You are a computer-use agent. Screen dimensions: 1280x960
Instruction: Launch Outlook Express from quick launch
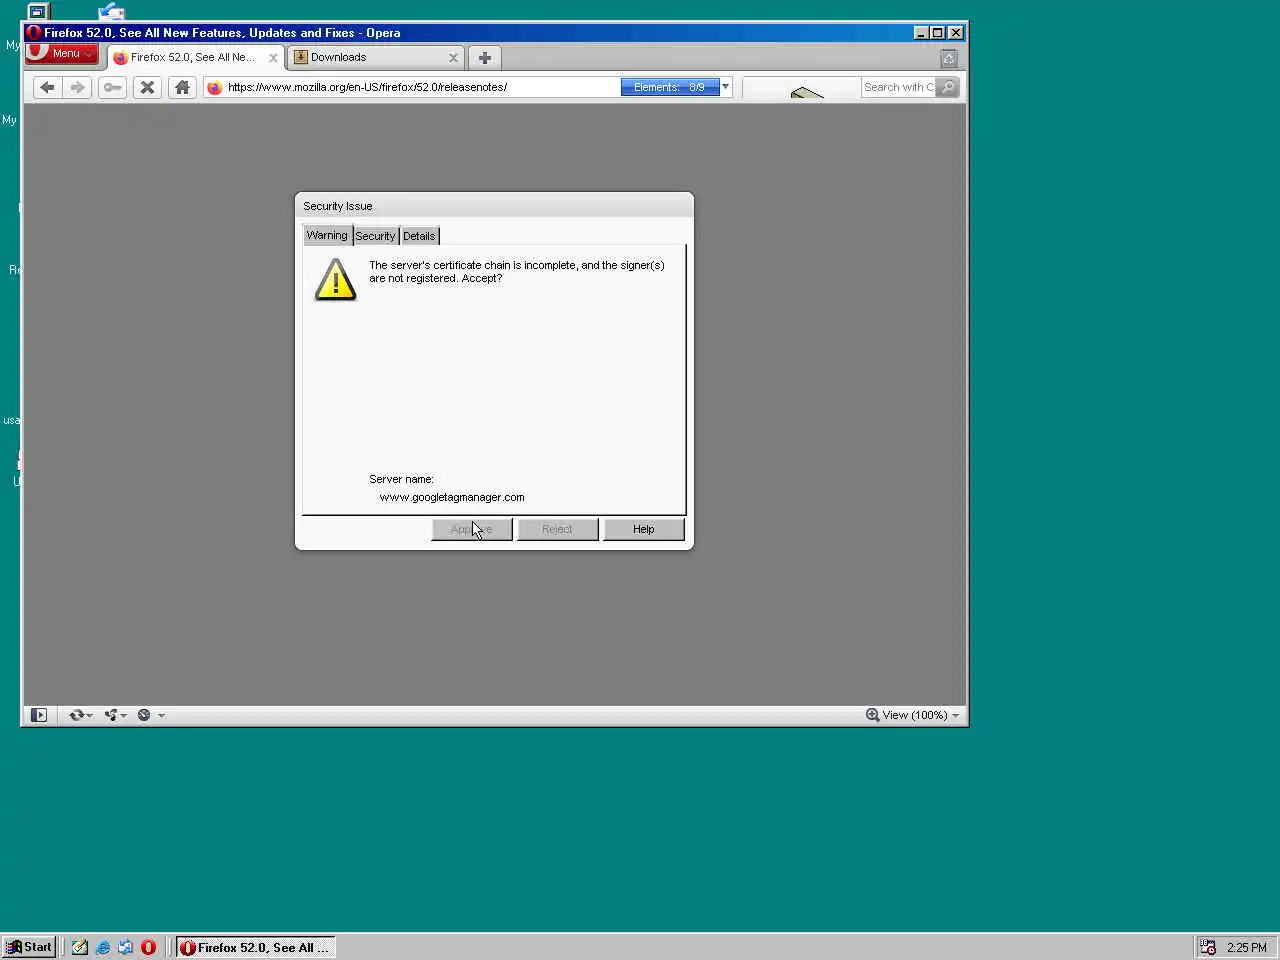point(126,947)
